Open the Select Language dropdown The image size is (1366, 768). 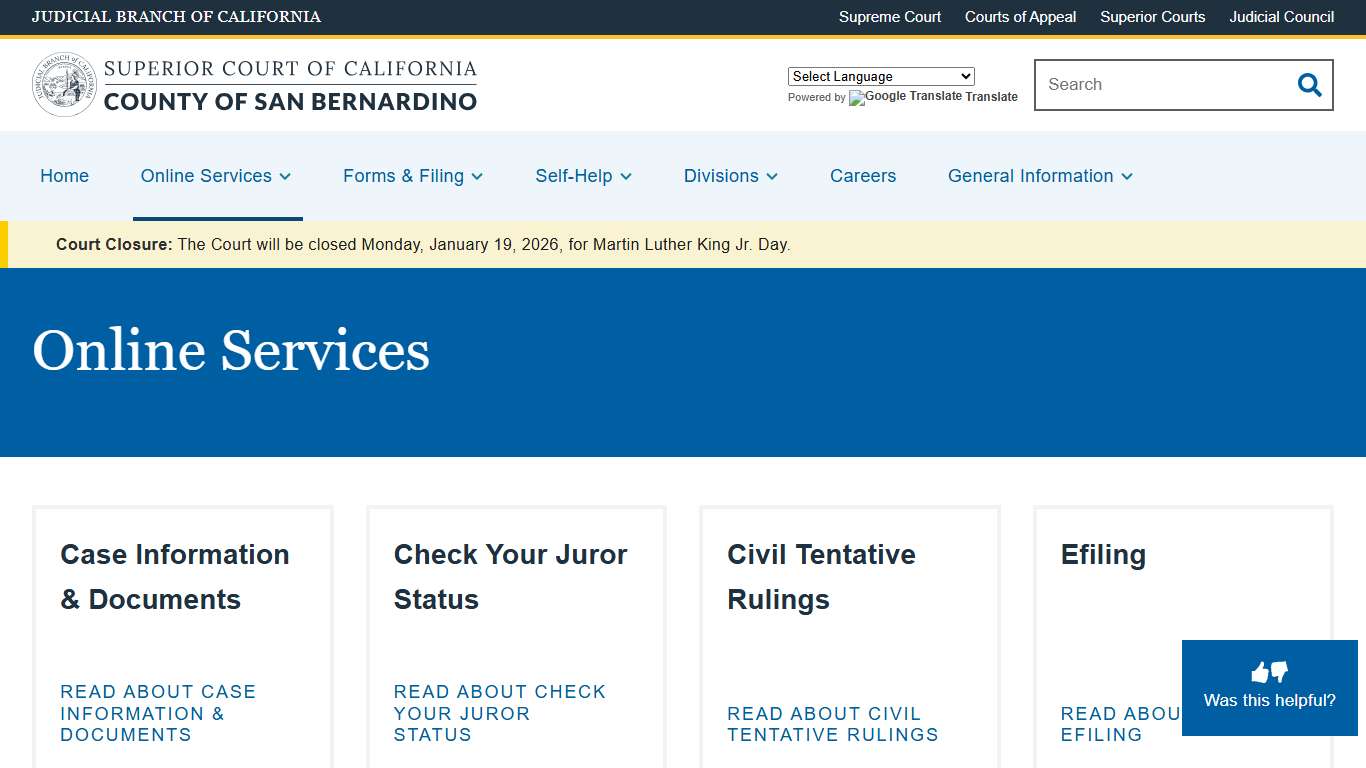(x=880, y=76)
